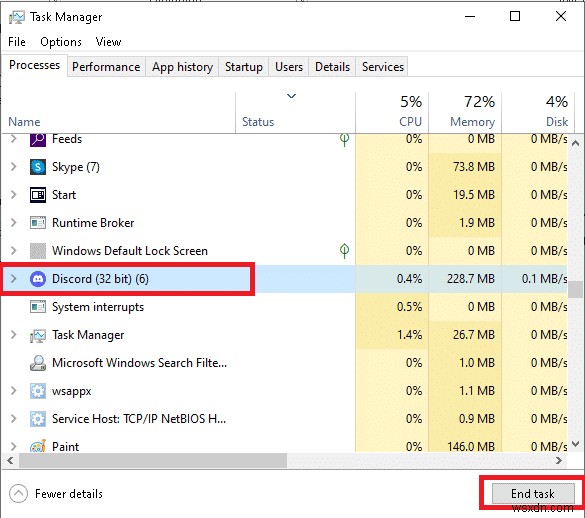
Task: Switch to the App history tab
Action: click(182, 67)
